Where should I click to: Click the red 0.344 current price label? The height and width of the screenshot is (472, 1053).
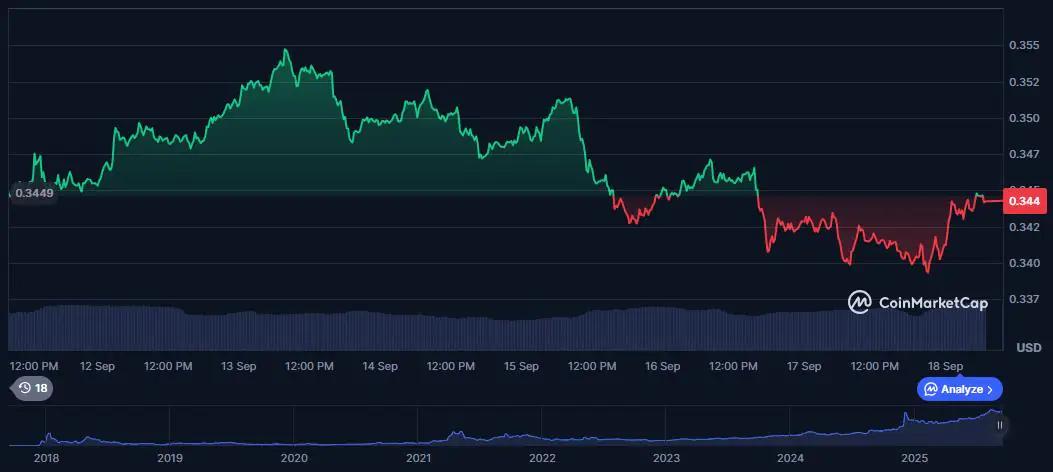point(1022,201)
